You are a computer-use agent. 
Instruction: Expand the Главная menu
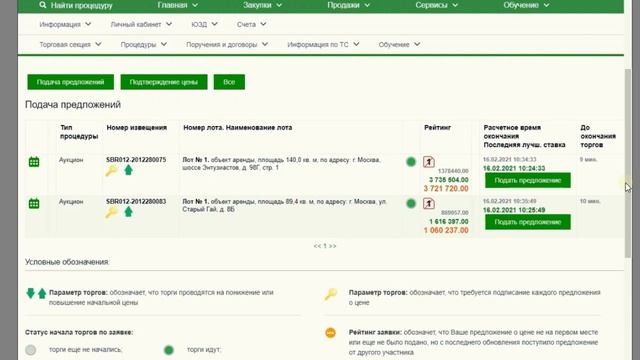pyautogui.click(x=178, y=5)
